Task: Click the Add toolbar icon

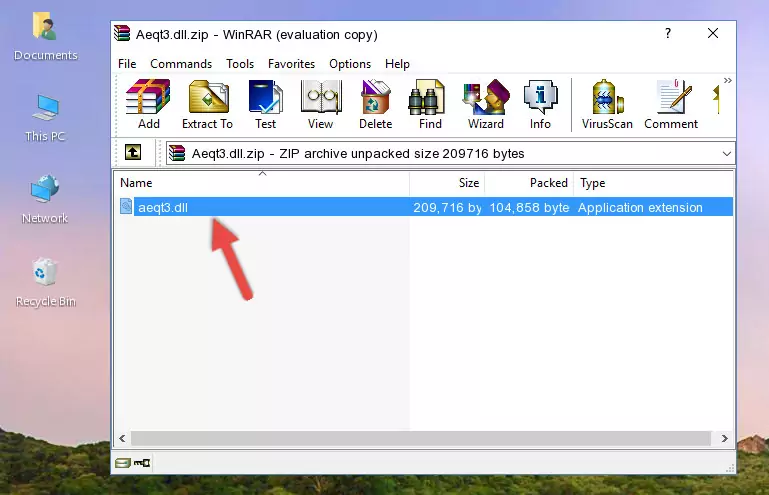Action: pyautogui.click(x=148, y=104)
